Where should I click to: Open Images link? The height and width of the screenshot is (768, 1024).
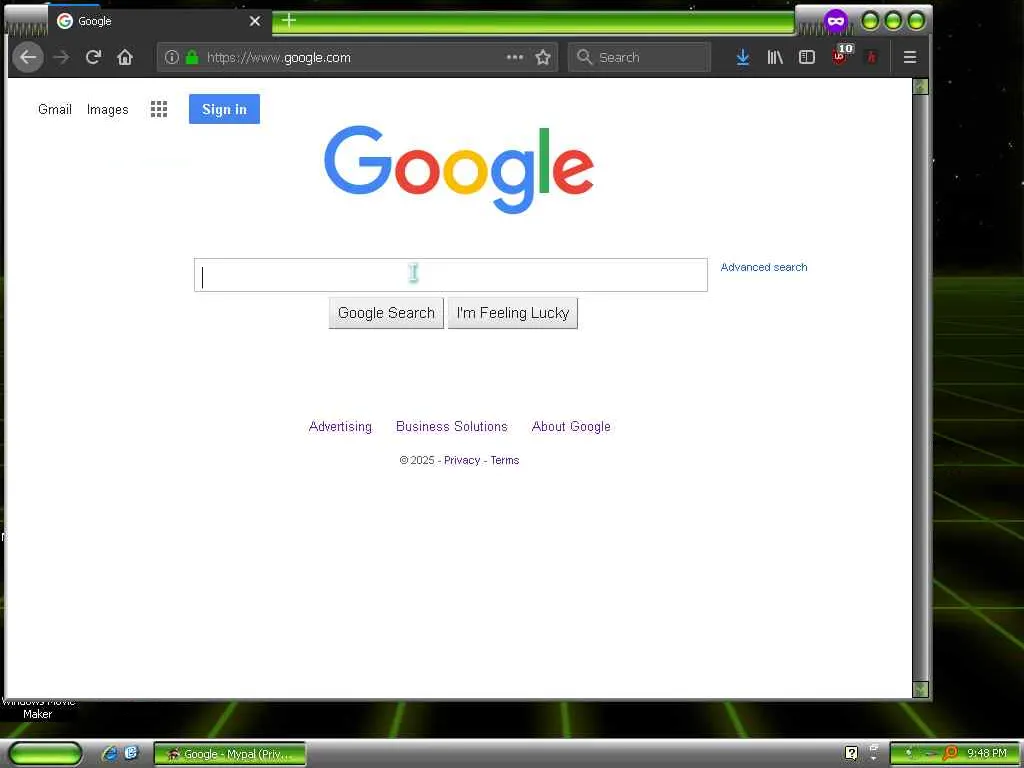pos(108,109)
